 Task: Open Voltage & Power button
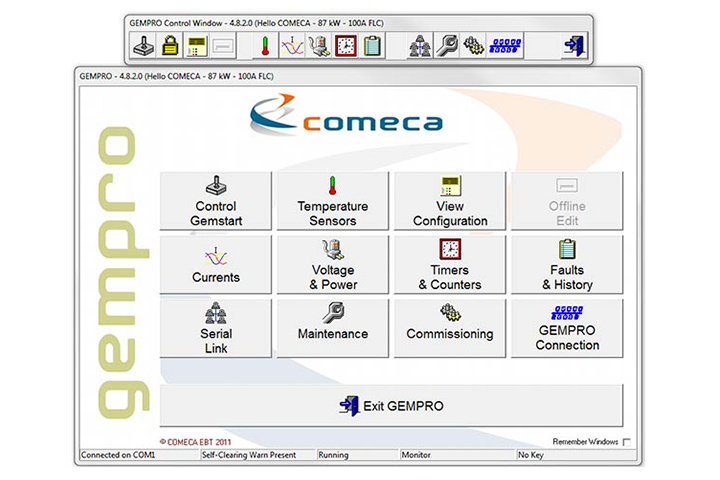(333, 265)
